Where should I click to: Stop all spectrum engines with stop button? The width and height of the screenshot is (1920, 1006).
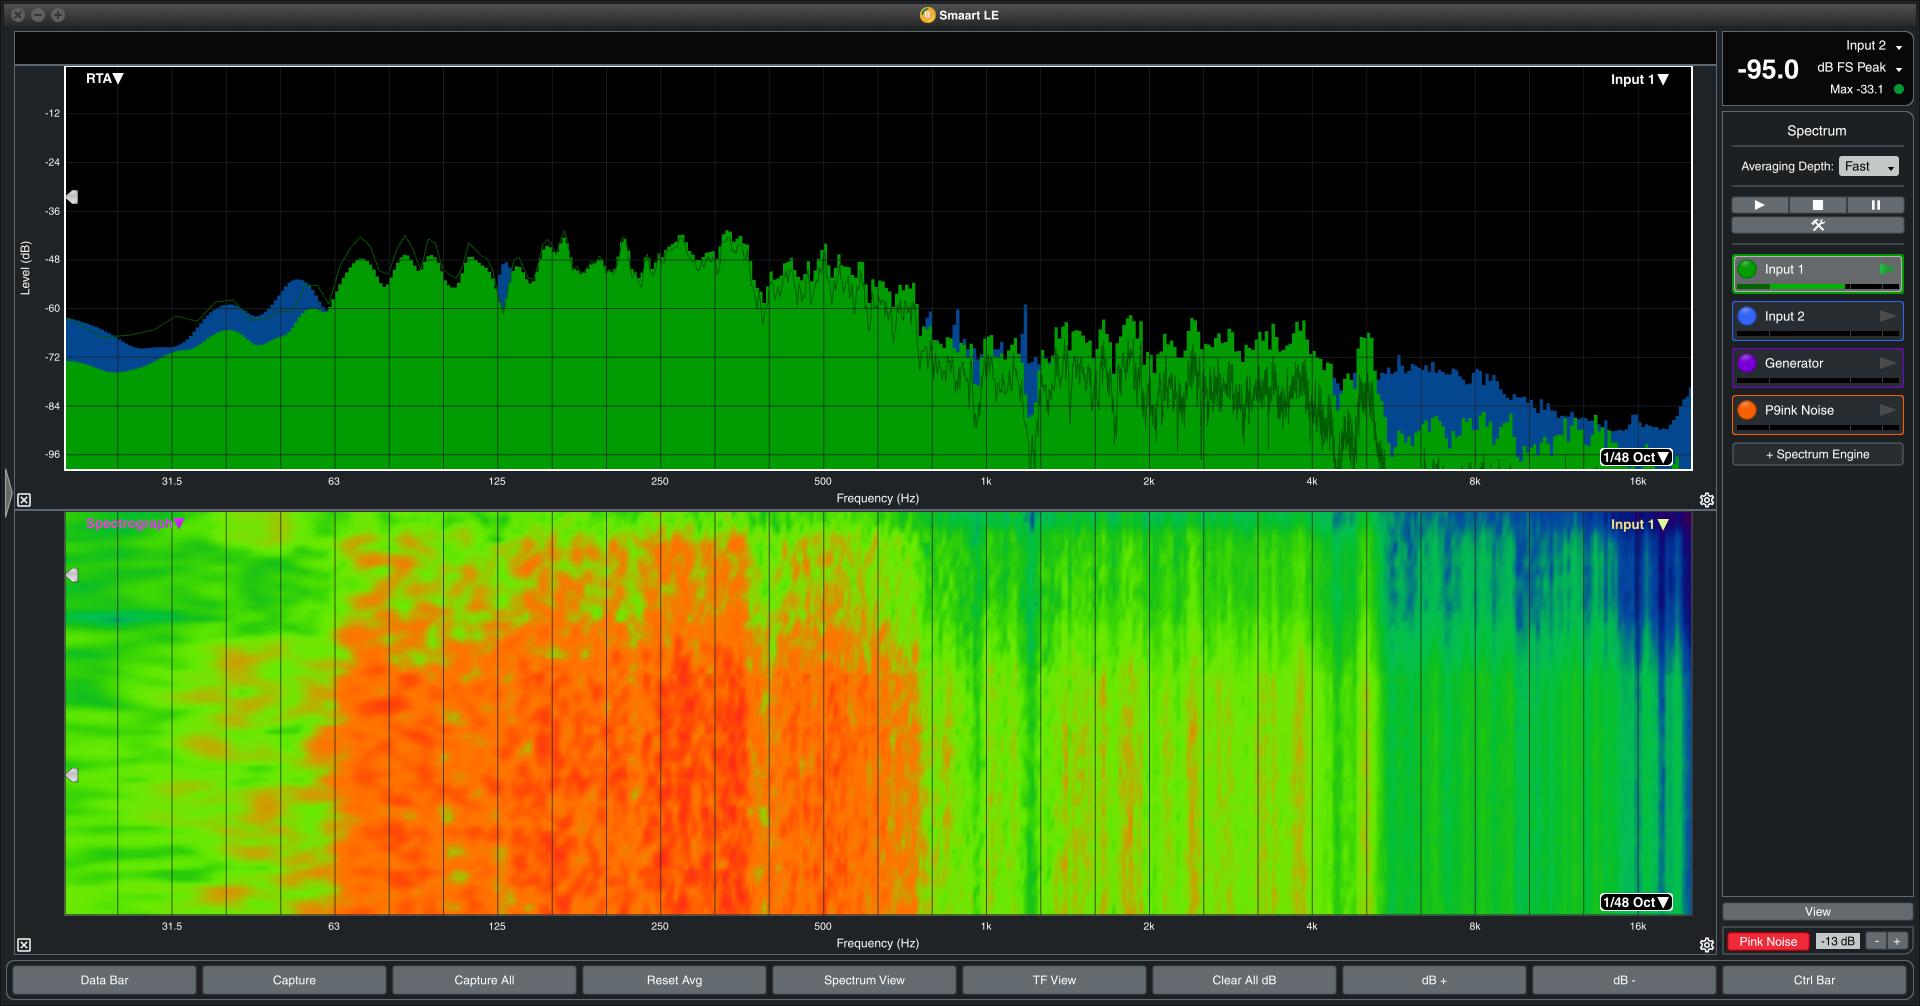point(1818,205)
